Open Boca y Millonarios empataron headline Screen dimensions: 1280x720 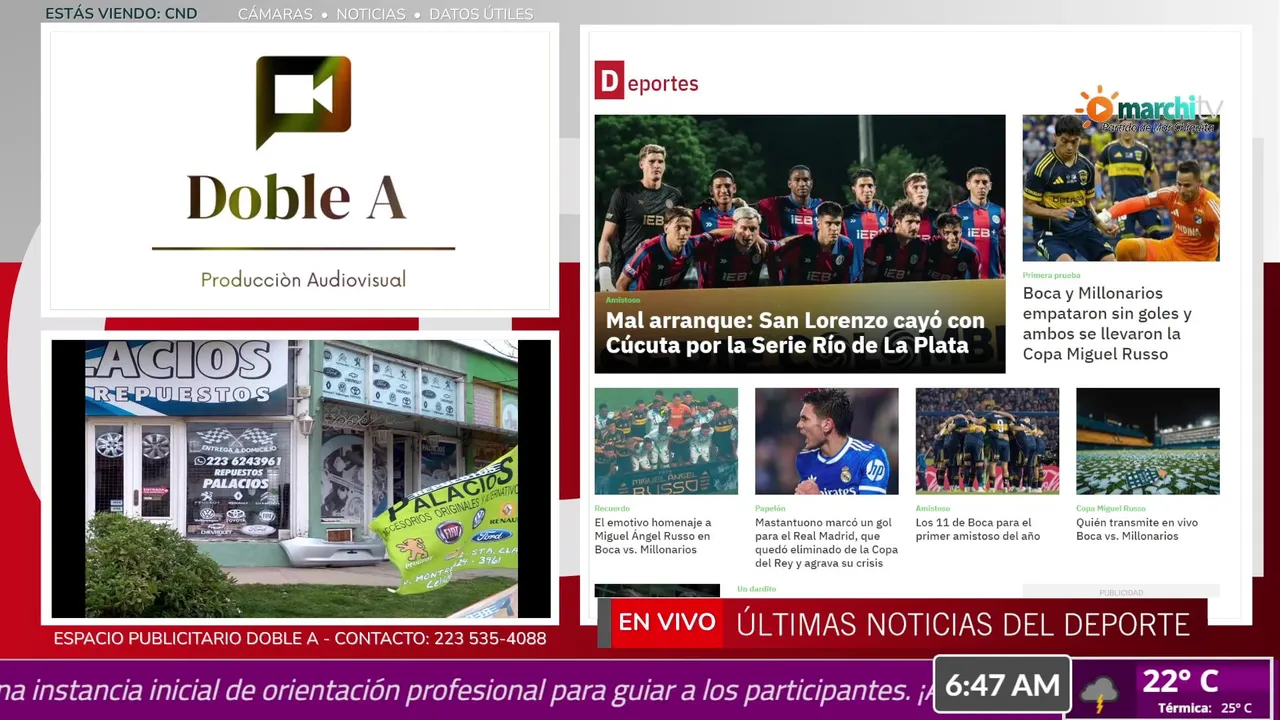(1107, 323)
